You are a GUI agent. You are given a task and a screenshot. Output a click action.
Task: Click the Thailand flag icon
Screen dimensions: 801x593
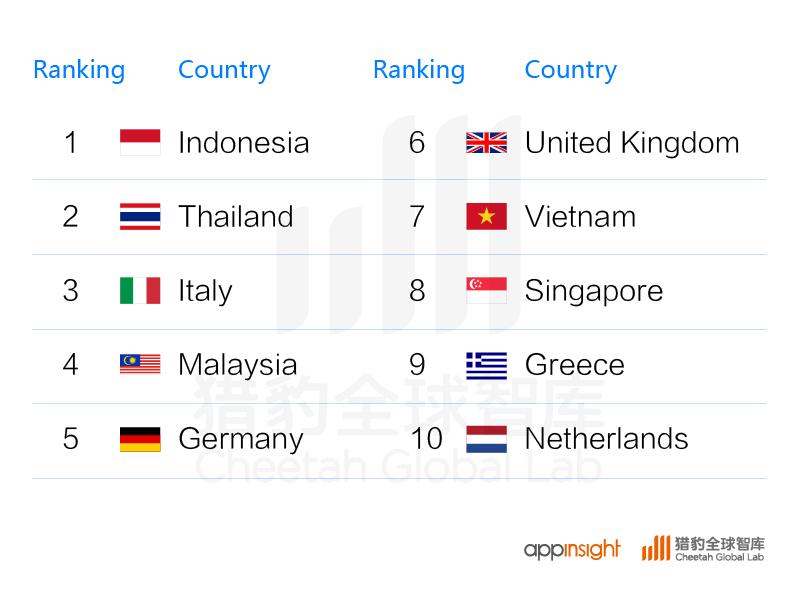[140, 216]
